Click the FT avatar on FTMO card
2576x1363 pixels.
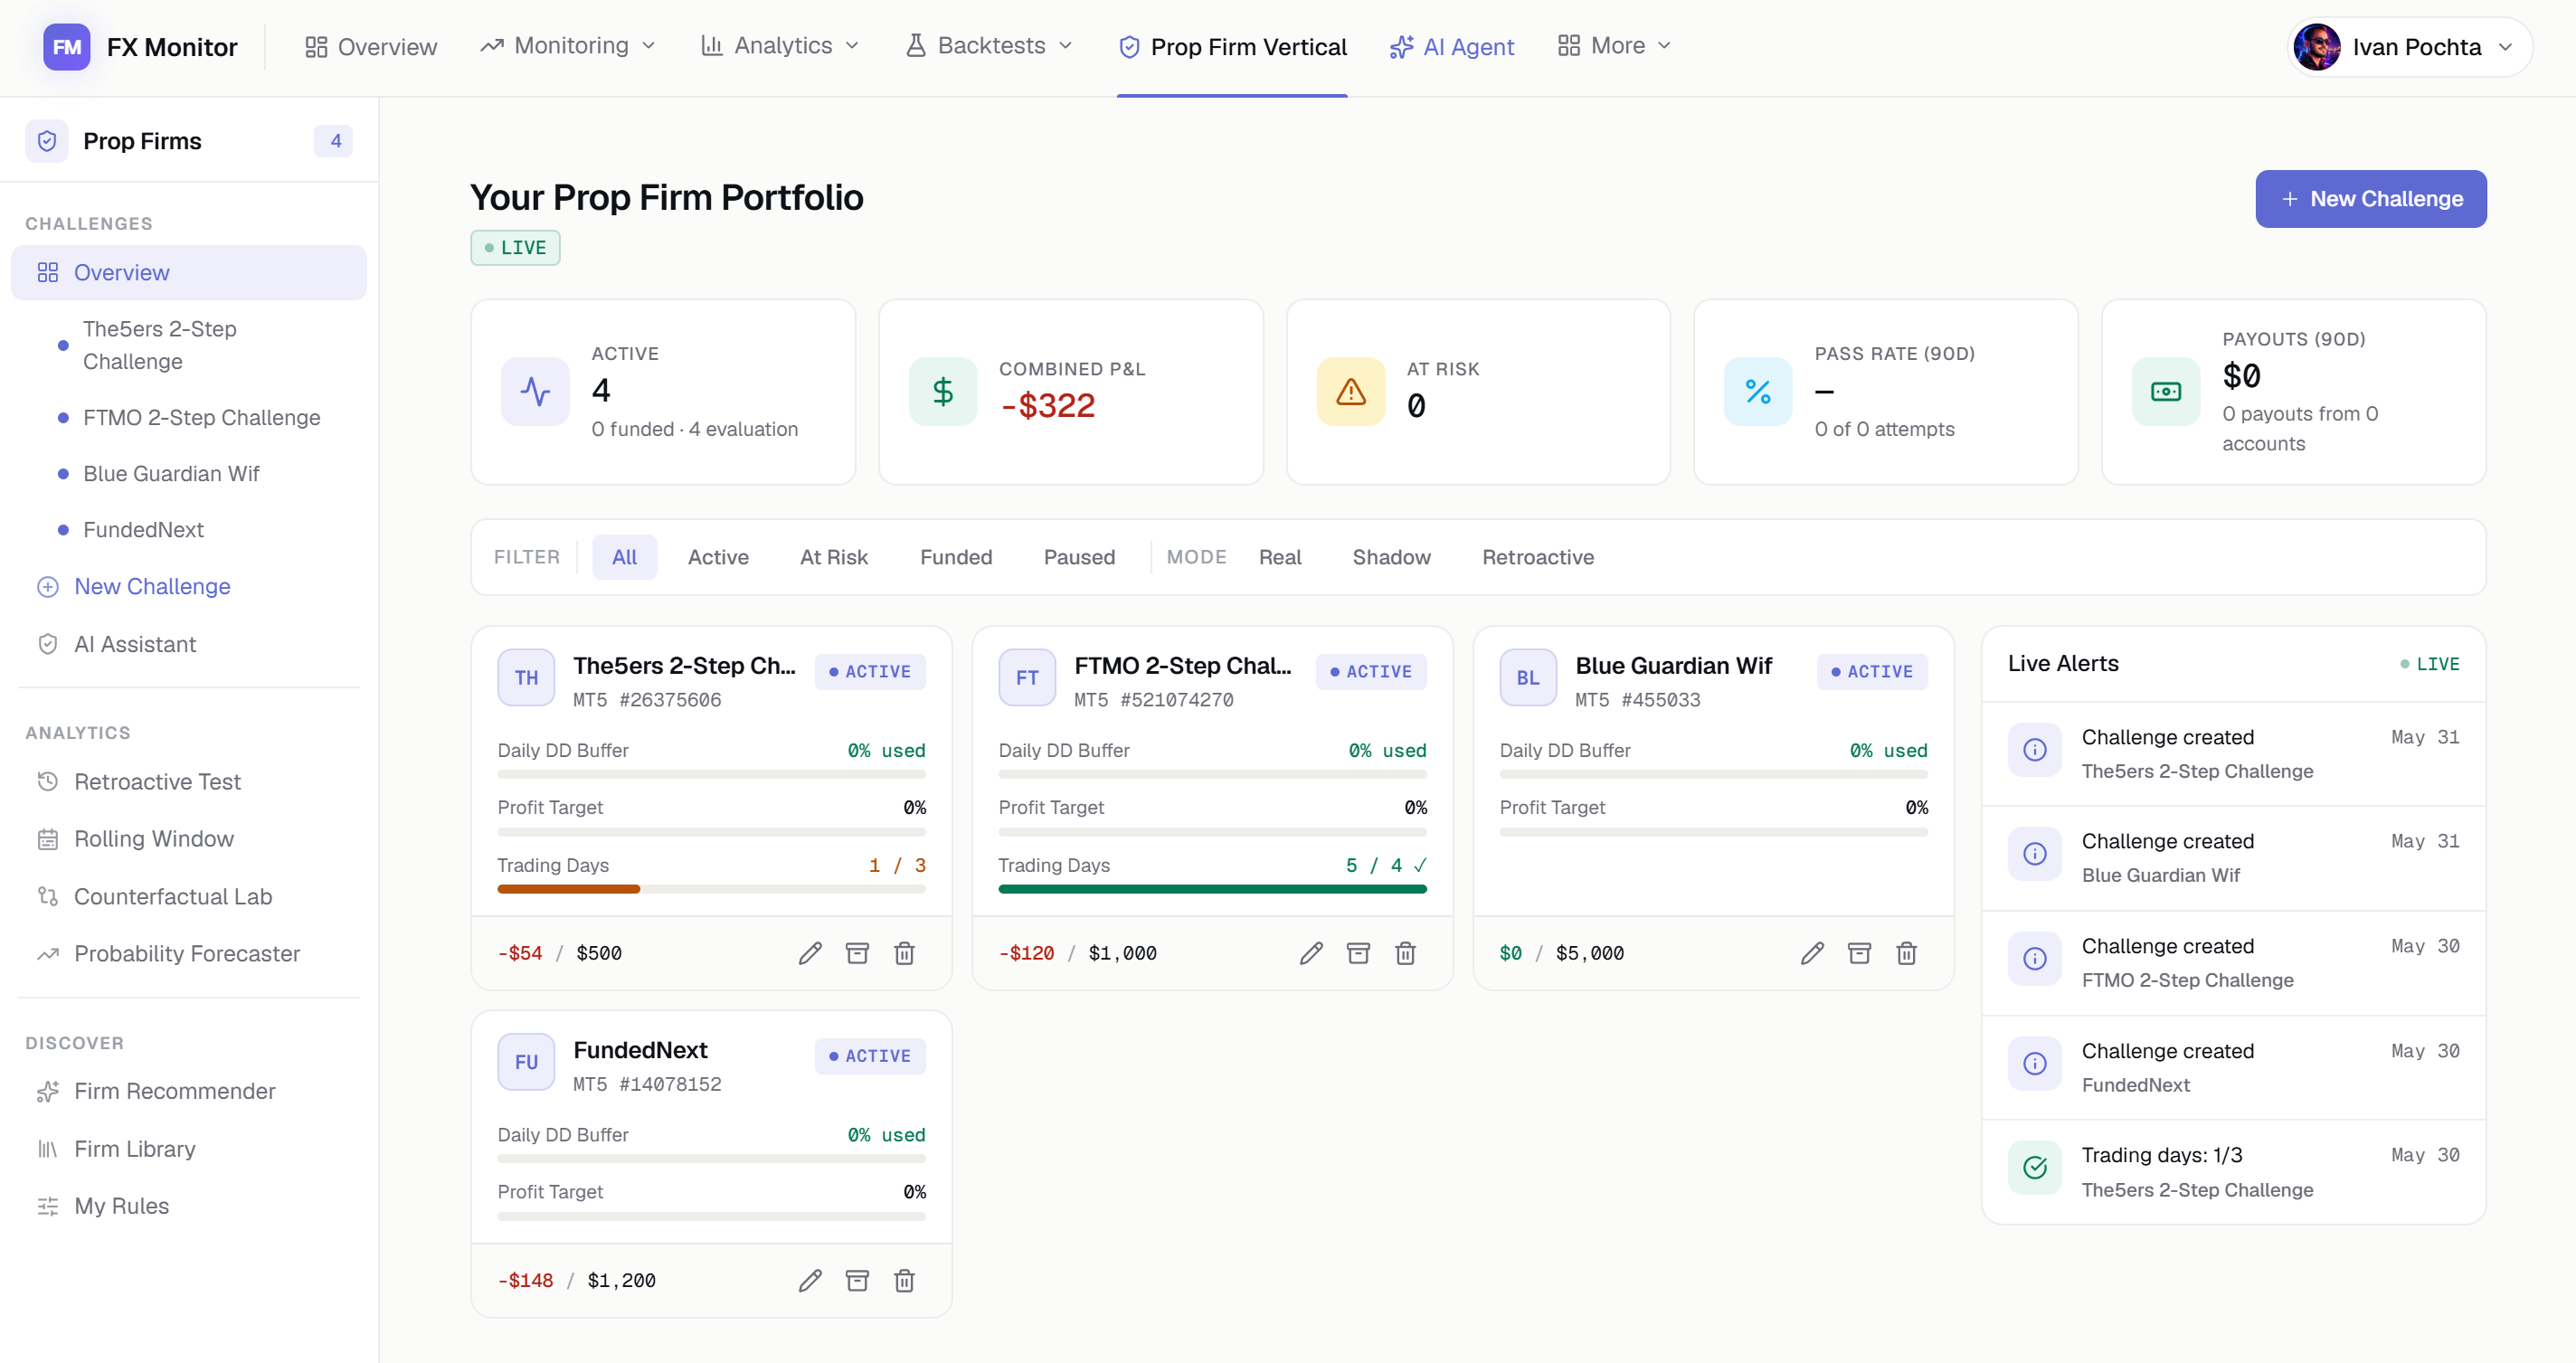pos(1027,677)
